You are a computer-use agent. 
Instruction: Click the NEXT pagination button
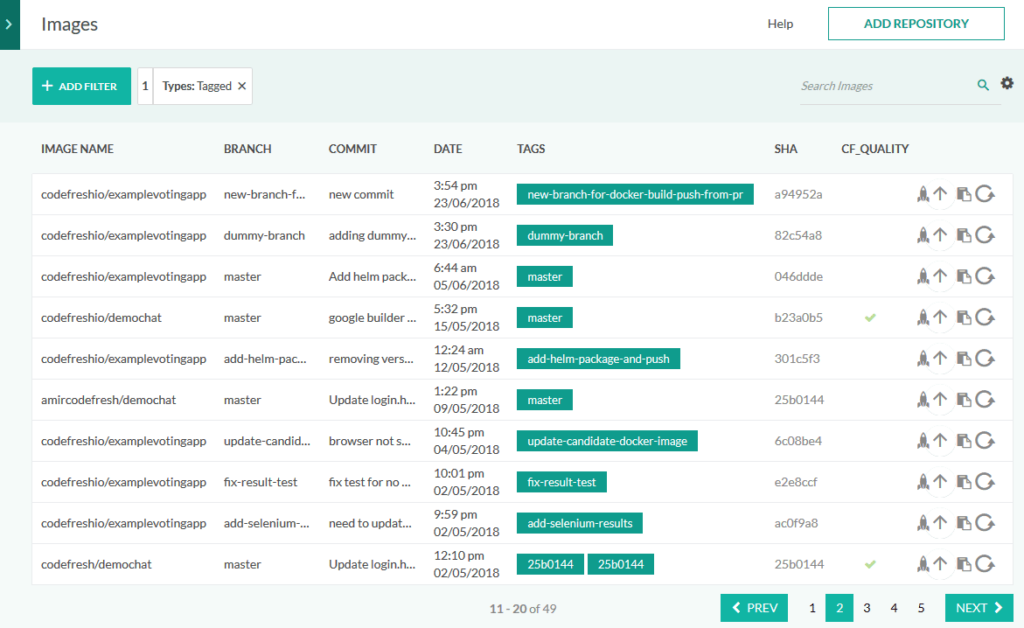pyautogui.click(x=978, y=607)
